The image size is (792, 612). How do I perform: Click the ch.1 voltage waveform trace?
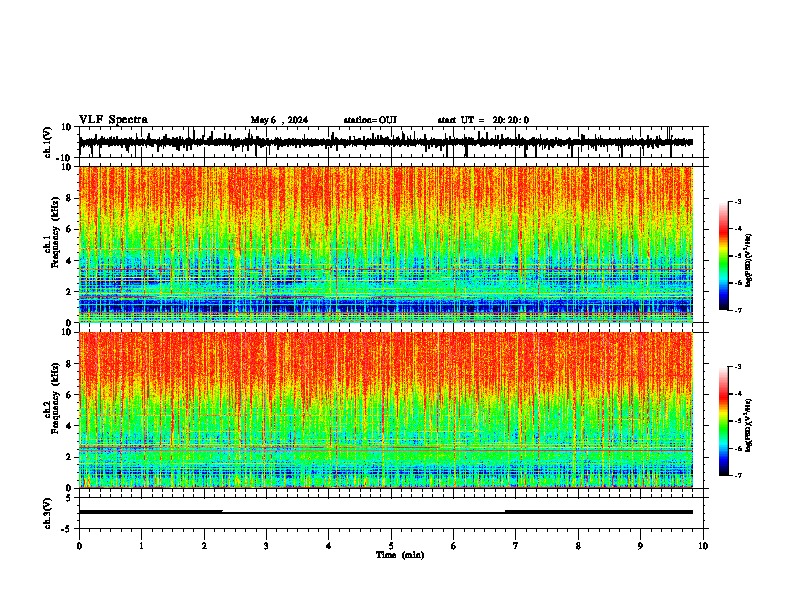click(385, 142)
